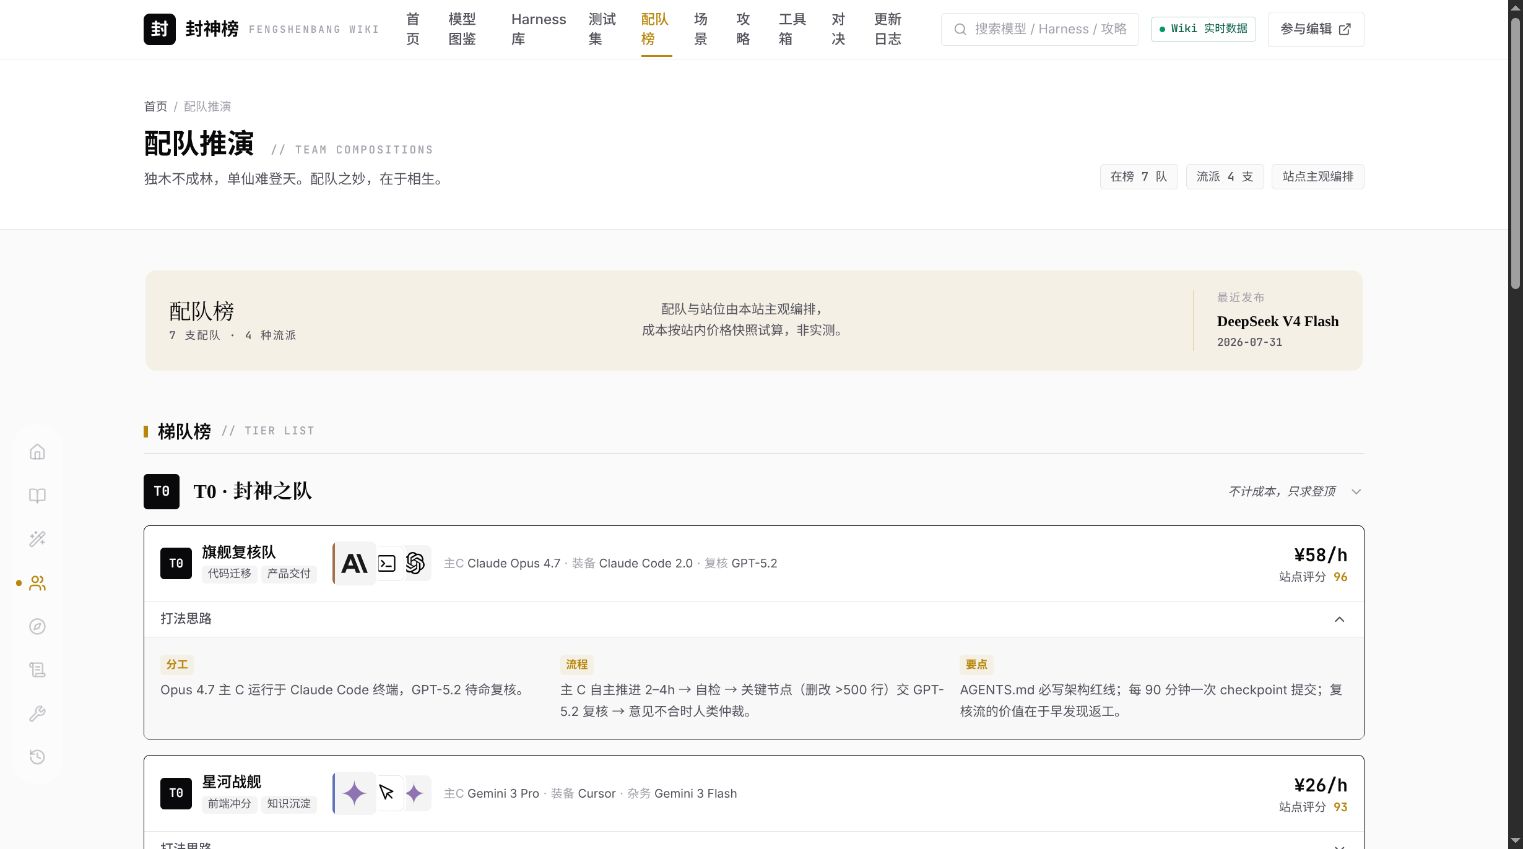Image resolution: width=1523 pixels, height=849 pixels.
Task: Click the search magnifier icon
Action: coord(960,29)
